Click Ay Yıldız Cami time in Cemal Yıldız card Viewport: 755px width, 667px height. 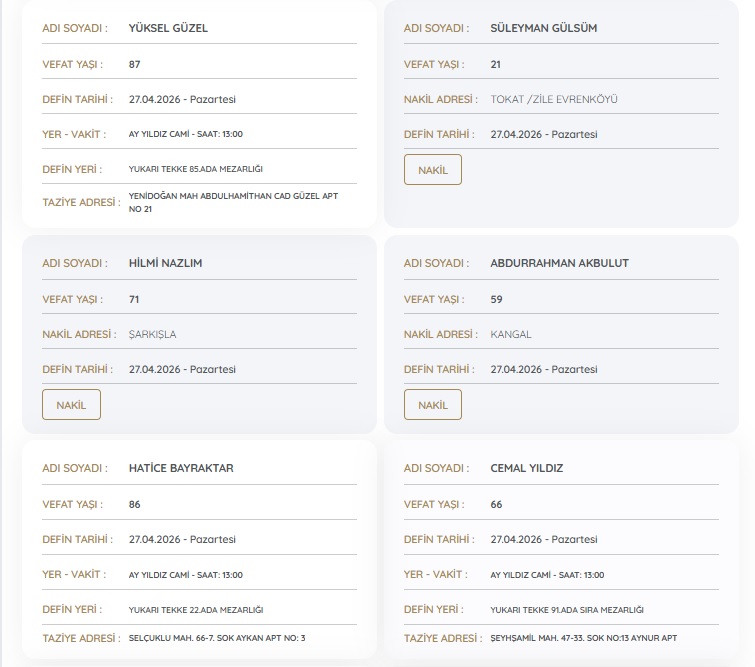pyautogui.click(x=547, y=575)
